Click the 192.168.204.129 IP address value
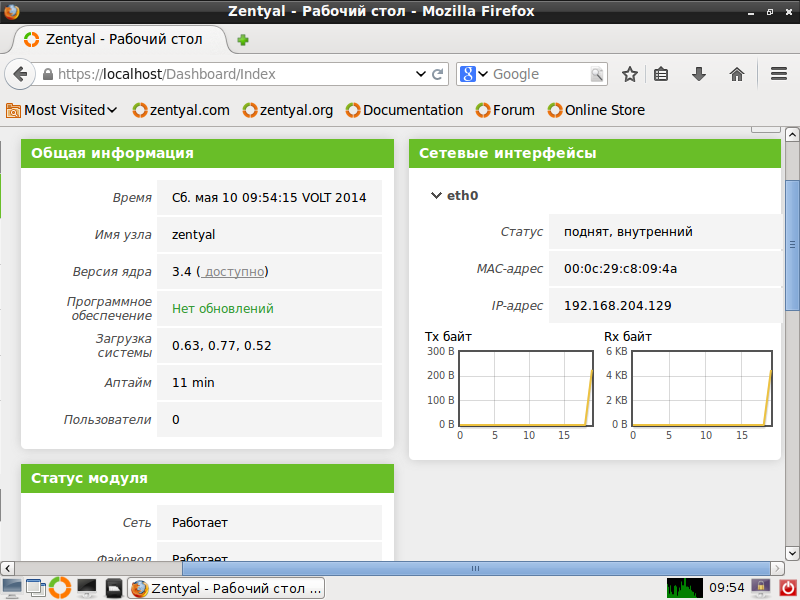This screenshot has height=600, width=800. tap(617, 306)
